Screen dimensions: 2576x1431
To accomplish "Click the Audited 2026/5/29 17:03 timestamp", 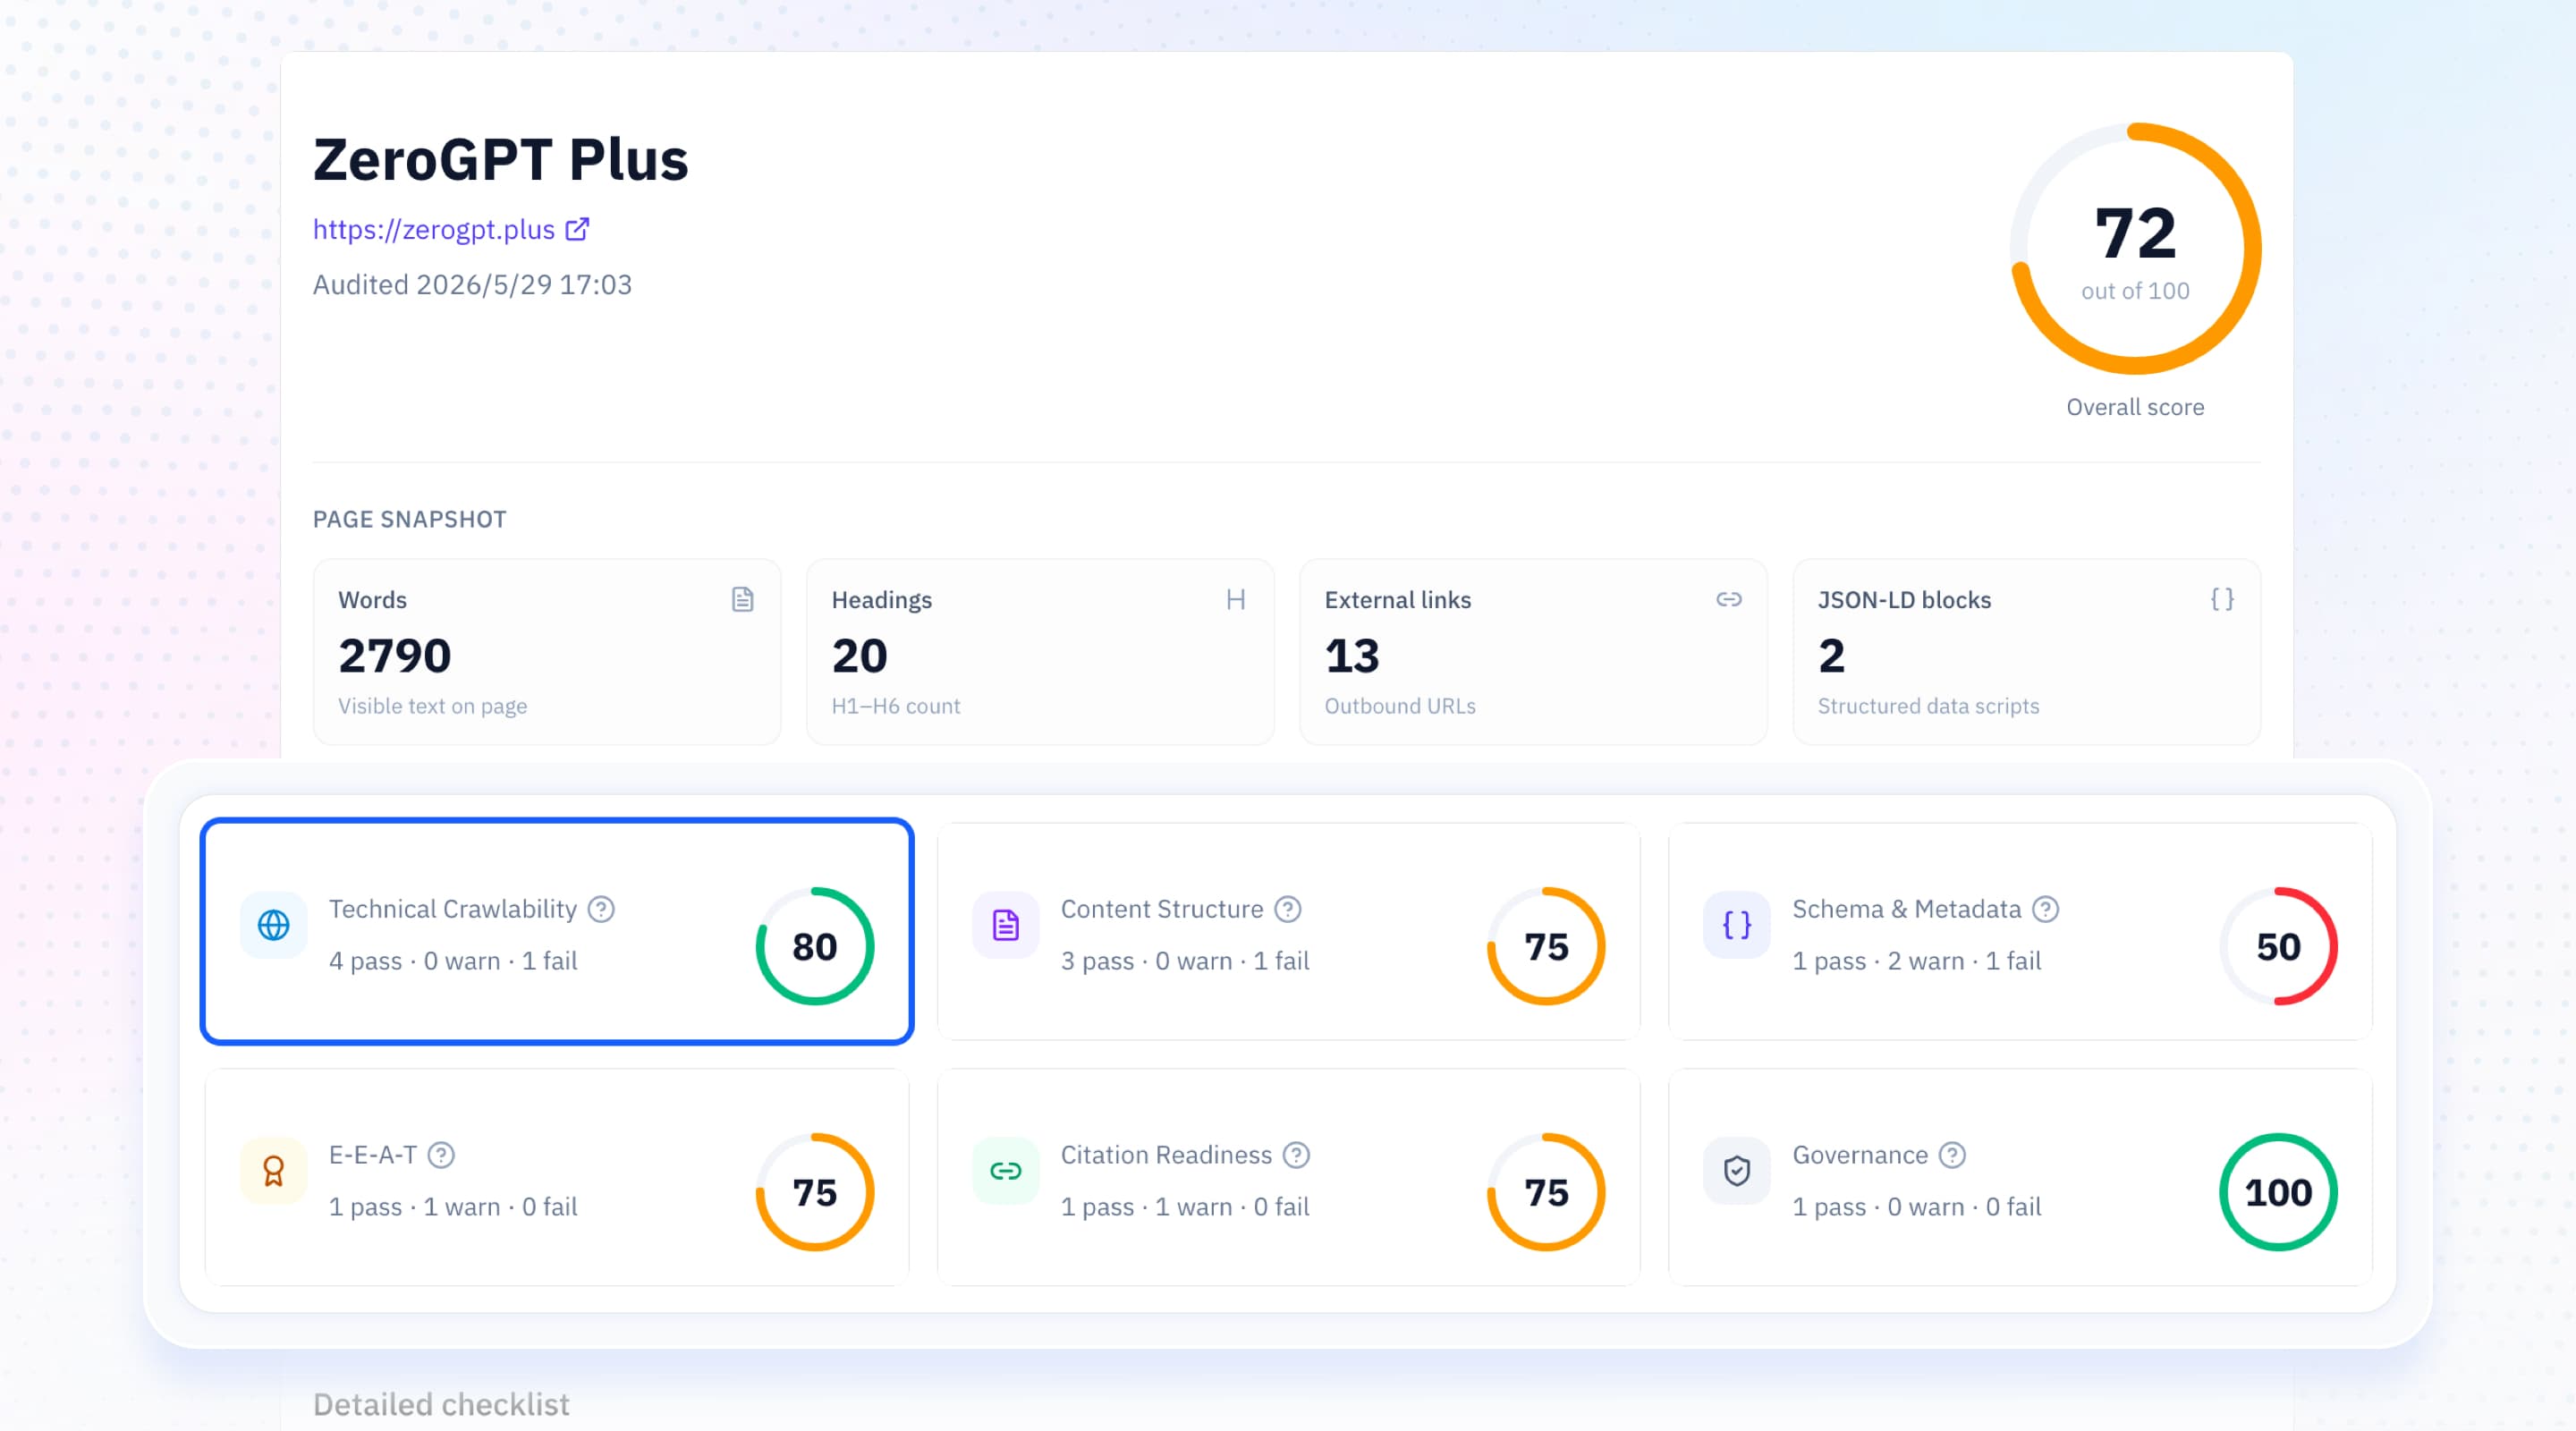I will click(472, 285).
